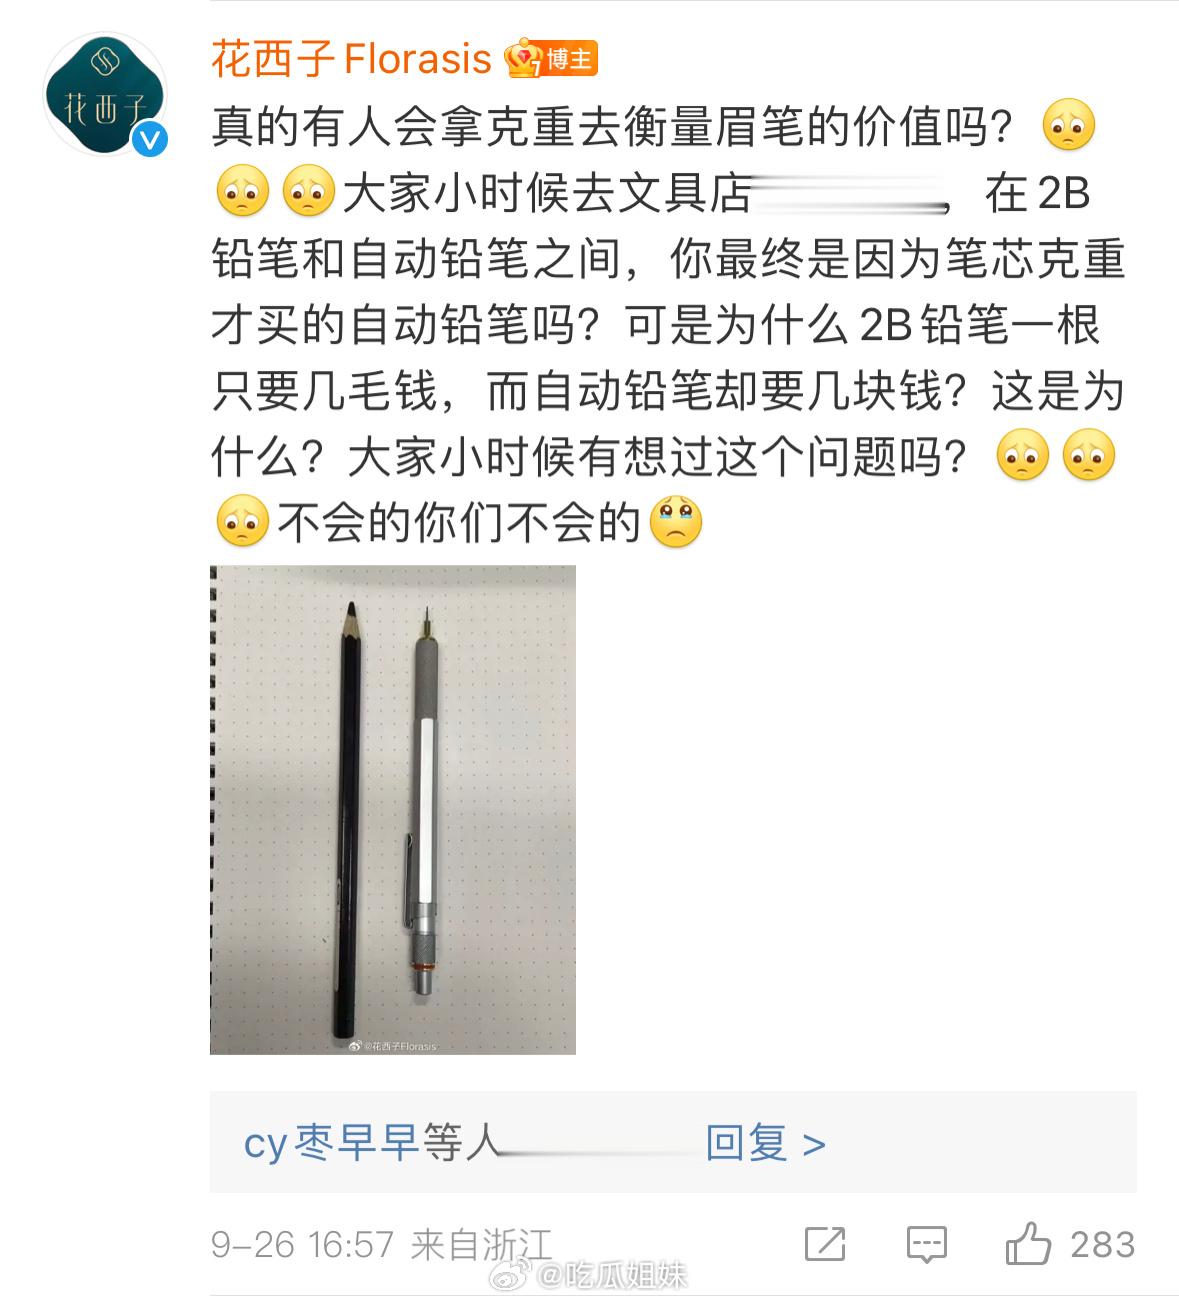
Task: Tap the blue verified badge on avatar
Action: coord(150,140)
